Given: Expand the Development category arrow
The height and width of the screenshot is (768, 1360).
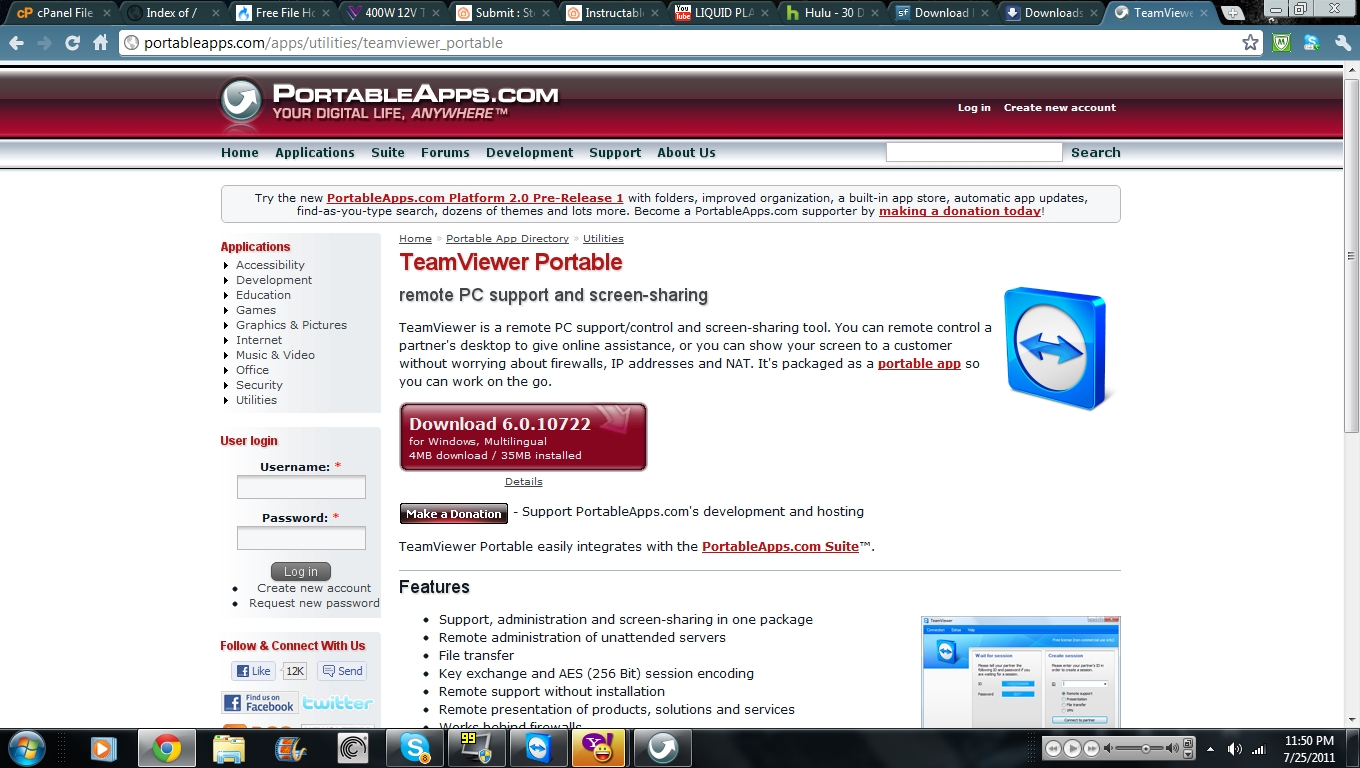Looking at the screenshot, I should pyautogui.click(x=226, y=281).
